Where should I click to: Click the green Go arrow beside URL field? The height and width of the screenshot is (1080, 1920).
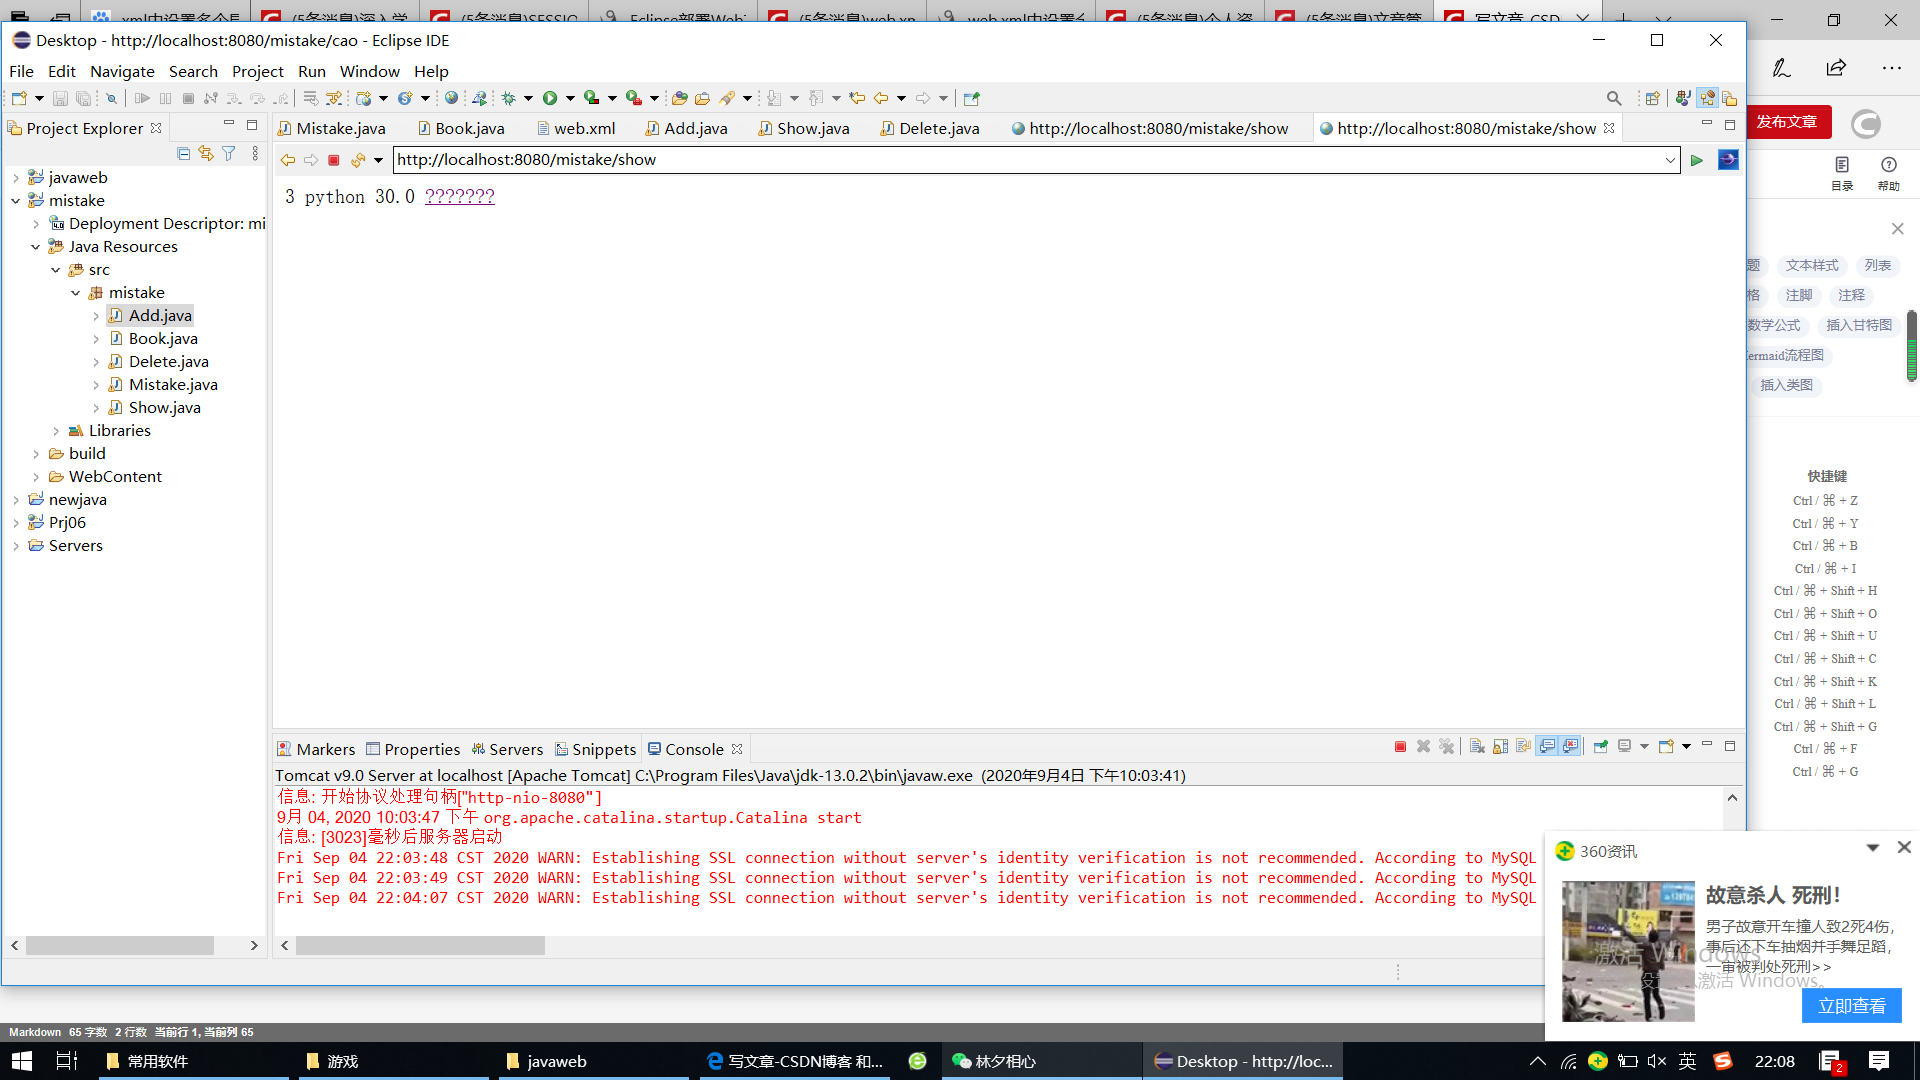click(1697, 160)
